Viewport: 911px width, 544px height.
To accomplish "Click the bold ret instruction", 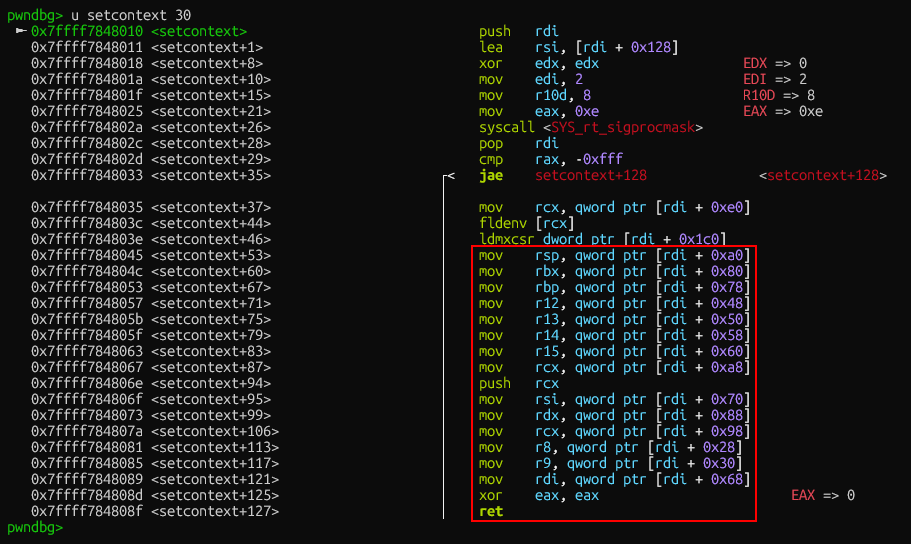I will (x=491, y=512).
